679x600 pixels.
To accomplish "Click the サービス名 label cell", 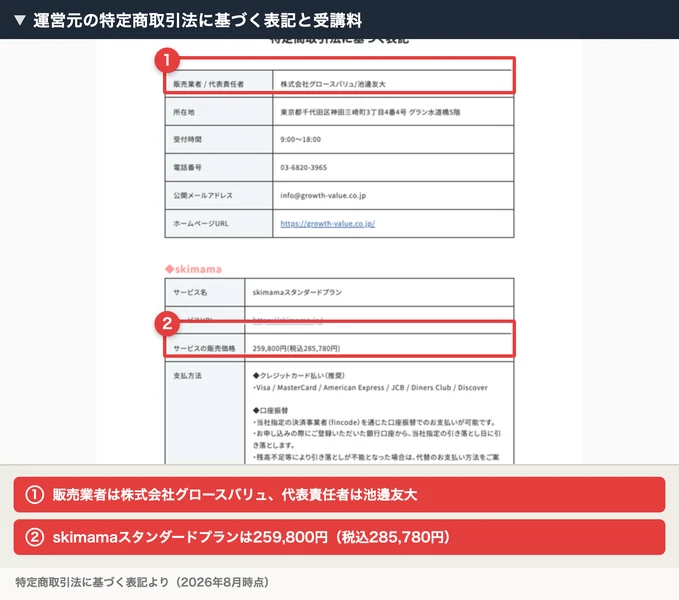I will (x=205, y=292).
